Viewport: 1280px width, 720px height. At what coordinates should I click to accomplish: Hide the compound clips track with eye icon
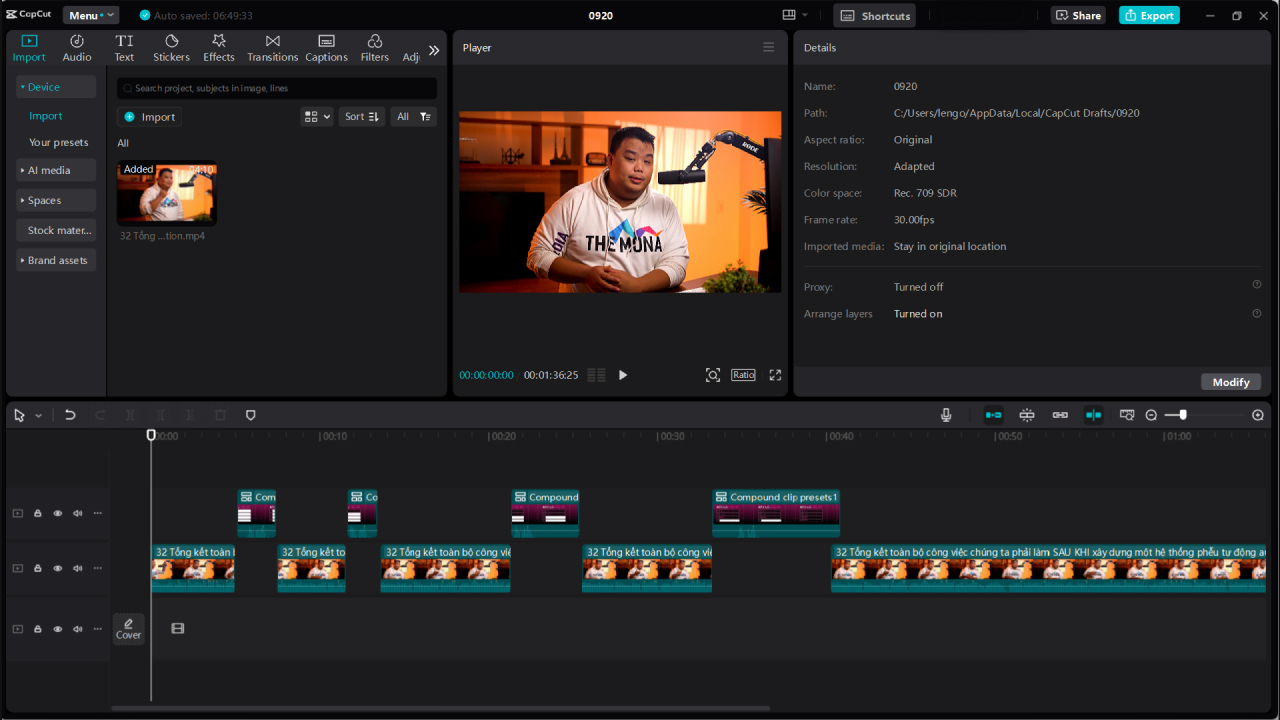coord(57,513)
